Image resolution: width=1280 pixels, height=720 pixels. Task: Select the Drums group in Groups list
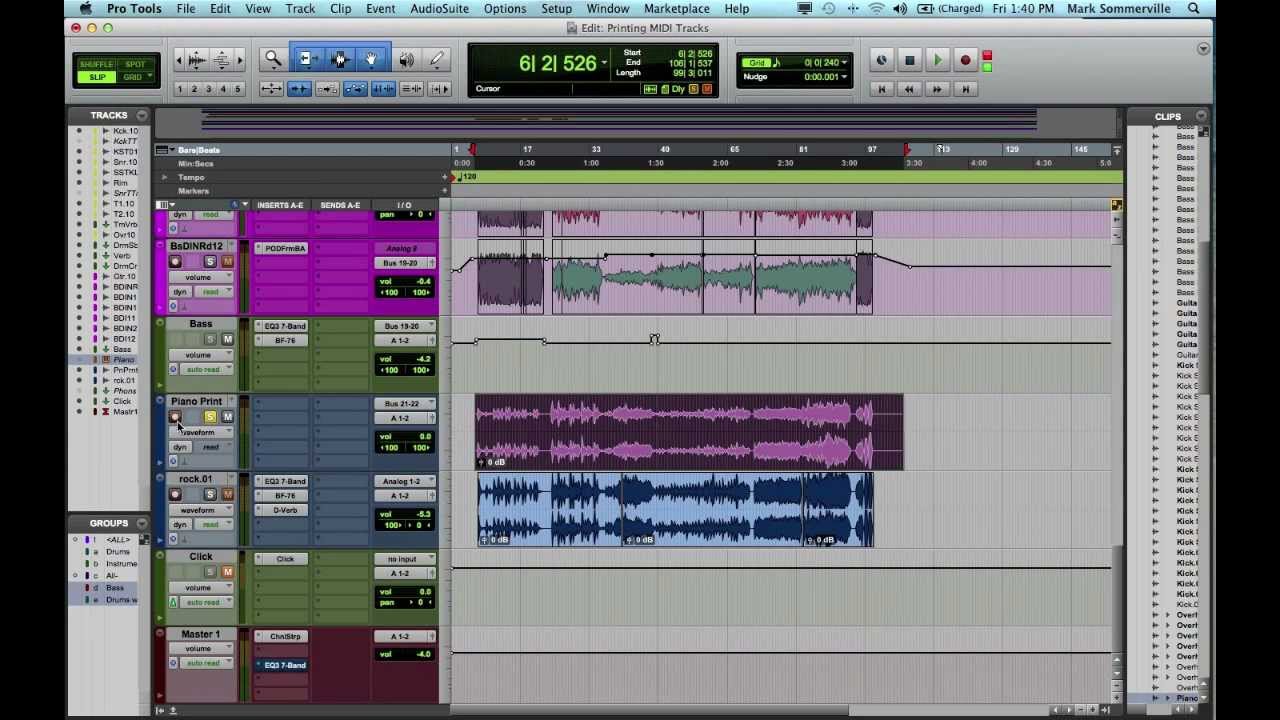(118, 552)
